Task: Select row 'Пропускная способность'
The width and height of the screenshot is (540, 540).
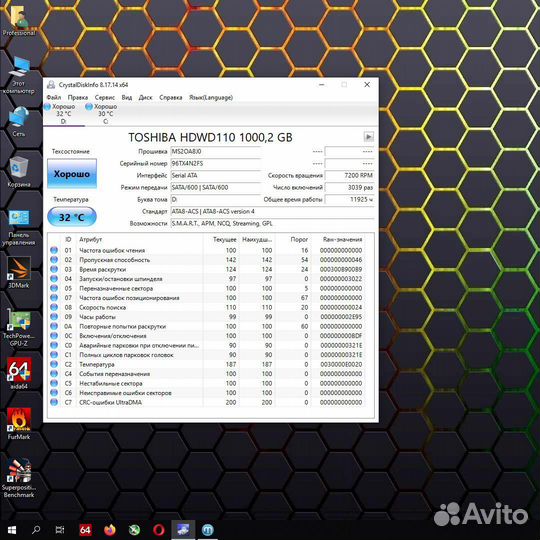Action: (x=207, y=260)
